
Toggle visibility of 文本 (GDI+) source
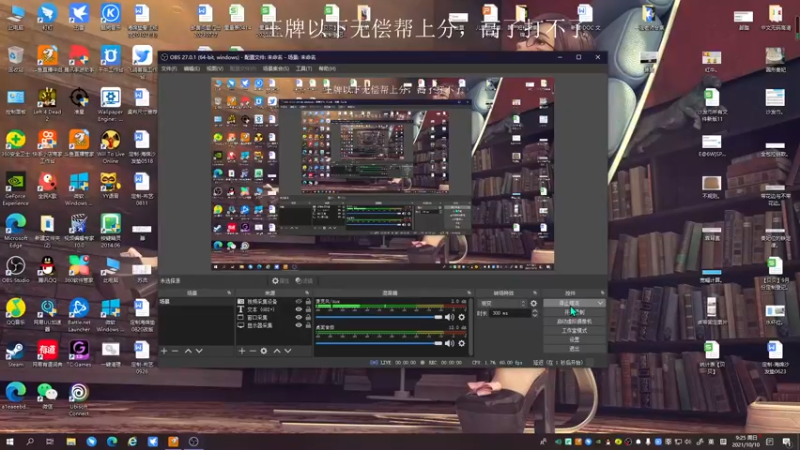[x=298, y=309]
